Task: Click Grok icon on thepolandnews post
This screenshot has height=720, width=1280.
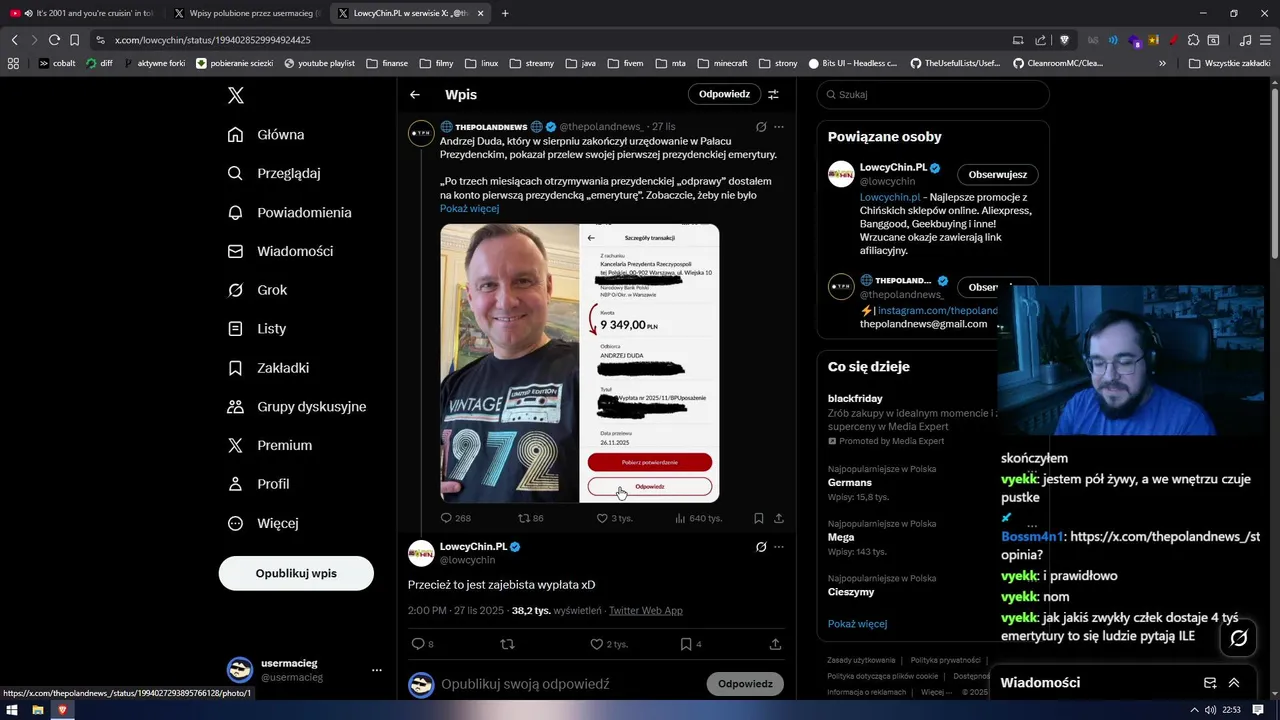Action: click(x=761, y=127)
